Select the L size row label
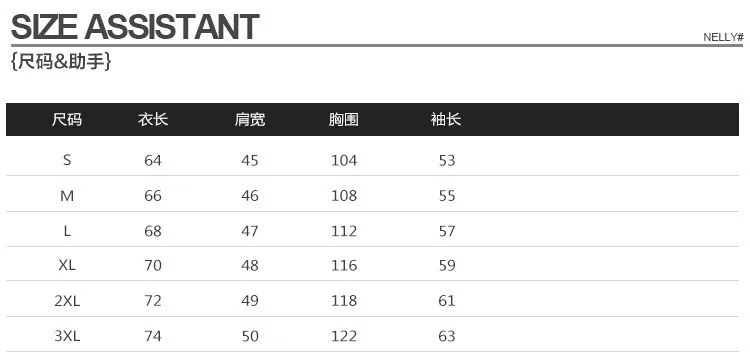Viewport: 750px width, 362px height. point(67,231)
